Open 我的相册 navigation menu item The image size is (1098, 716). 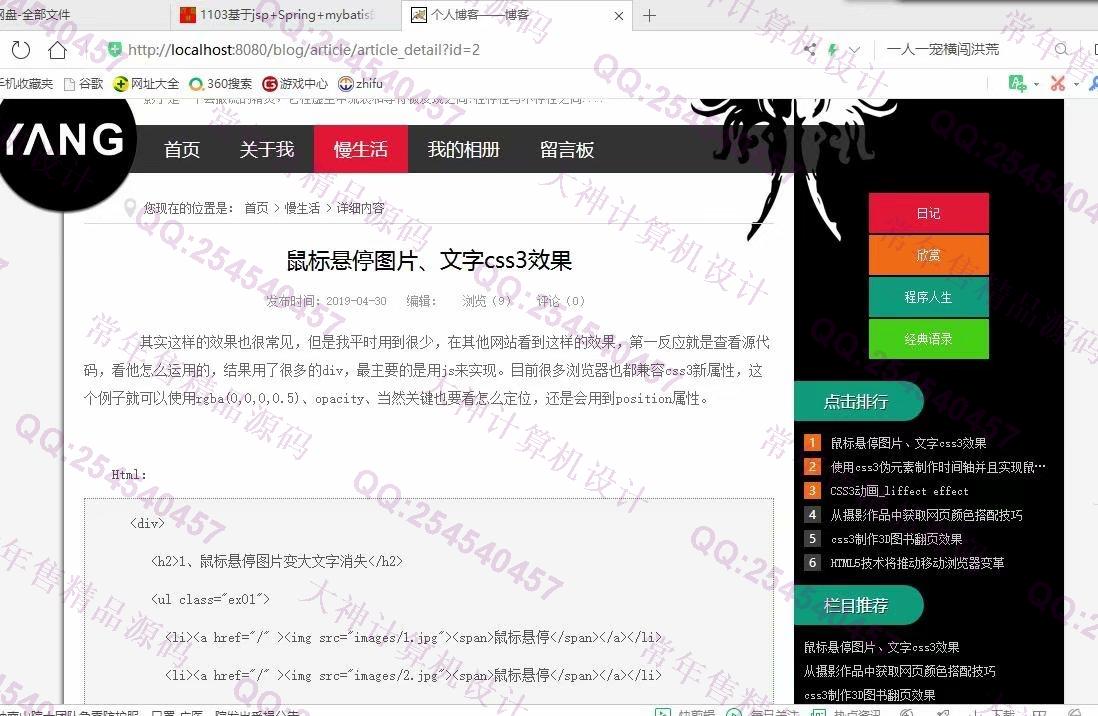click(x=464, y=150)
